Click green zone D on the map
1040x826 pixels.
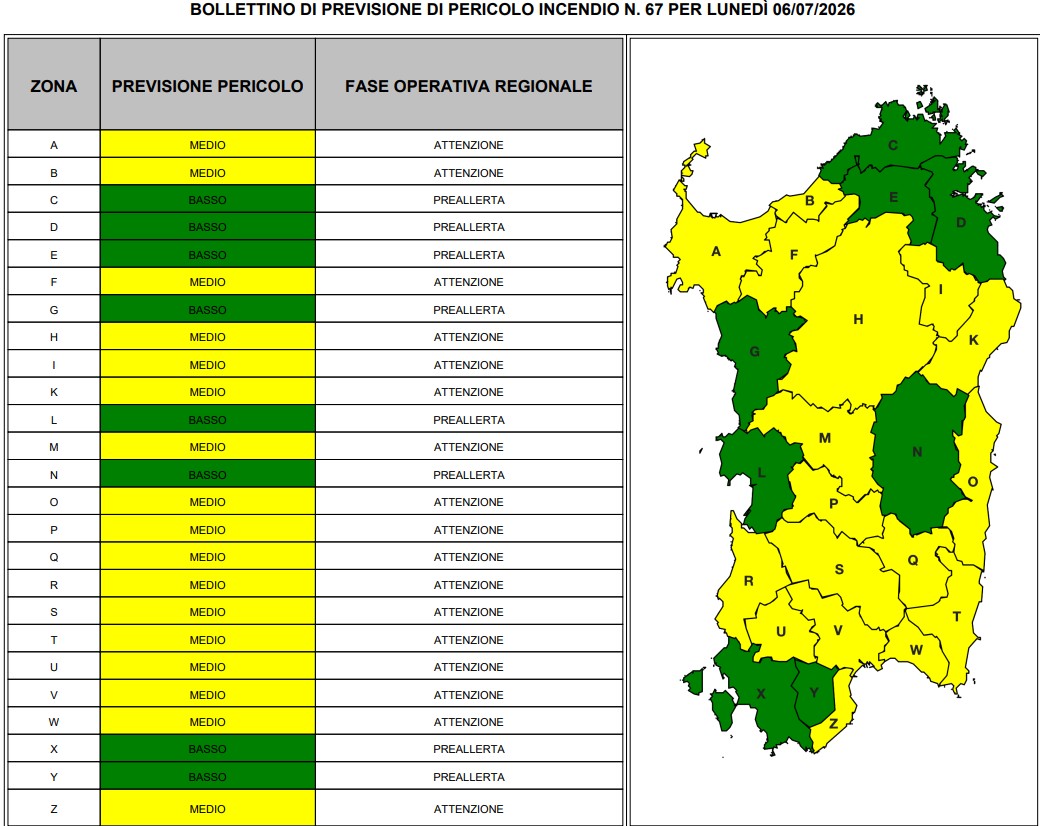[x=960, y=222]
